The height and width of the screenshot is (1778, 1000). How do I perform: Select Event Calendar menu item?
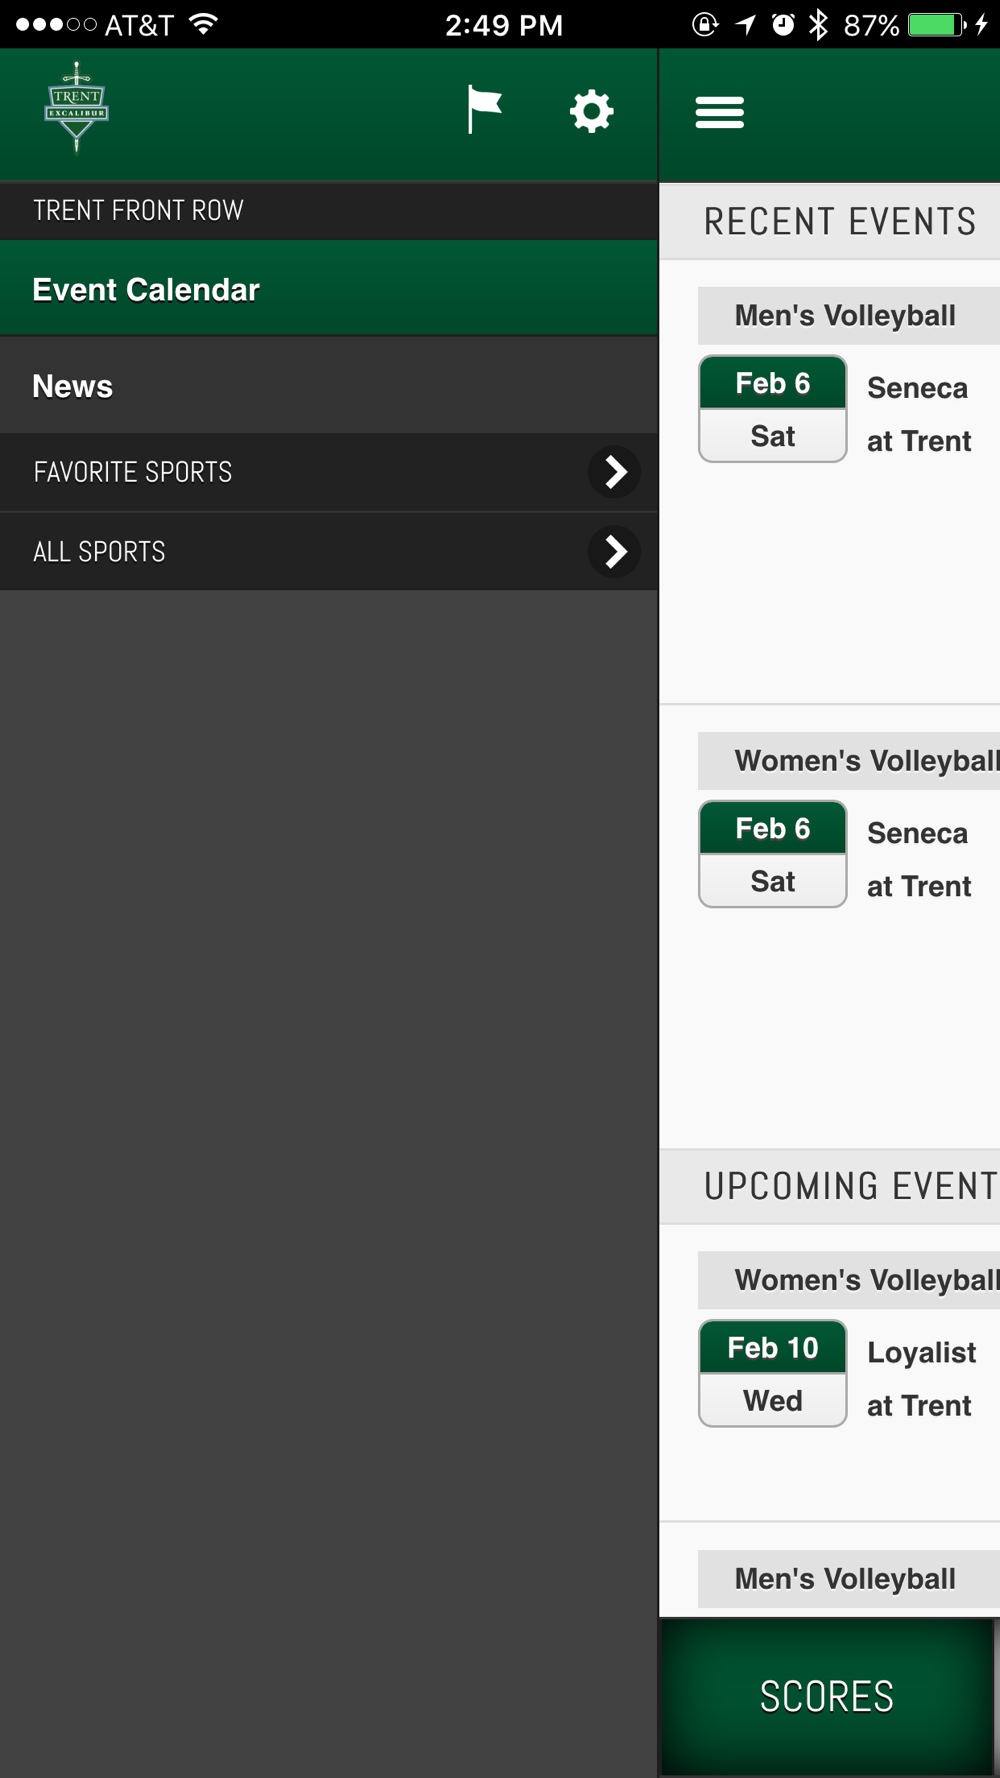[329, 289]
